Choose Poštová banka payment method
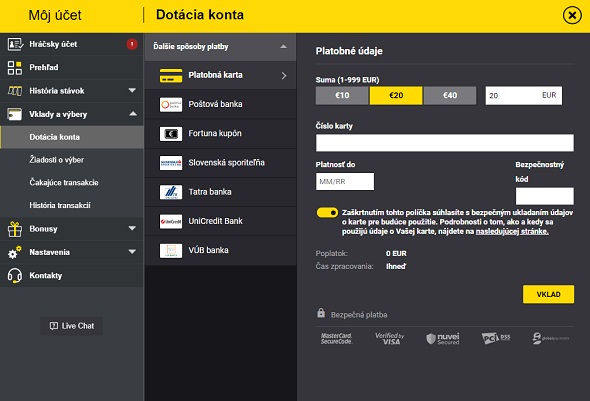Image resolution: width=590 pixels, height=401 pixels. coord(220,105)
